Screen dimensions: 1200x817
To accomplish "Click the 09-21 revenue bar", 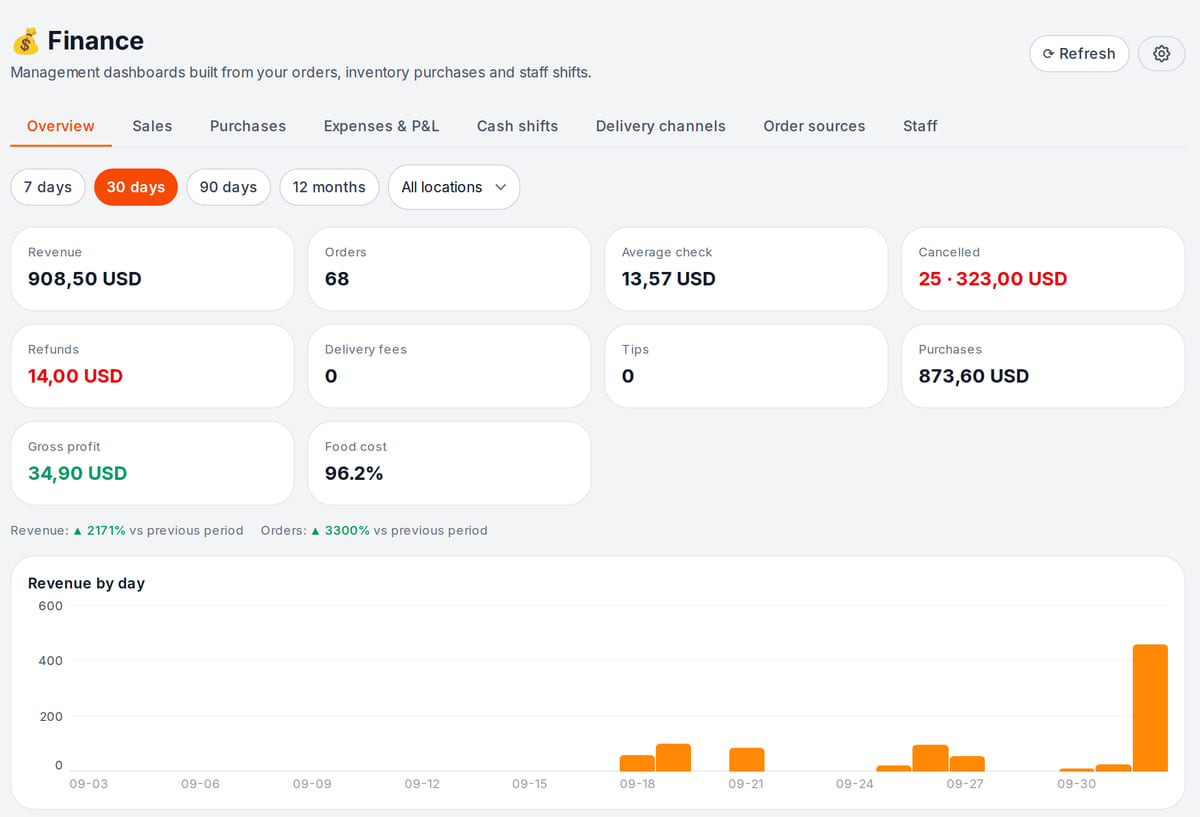I will 746,760.
